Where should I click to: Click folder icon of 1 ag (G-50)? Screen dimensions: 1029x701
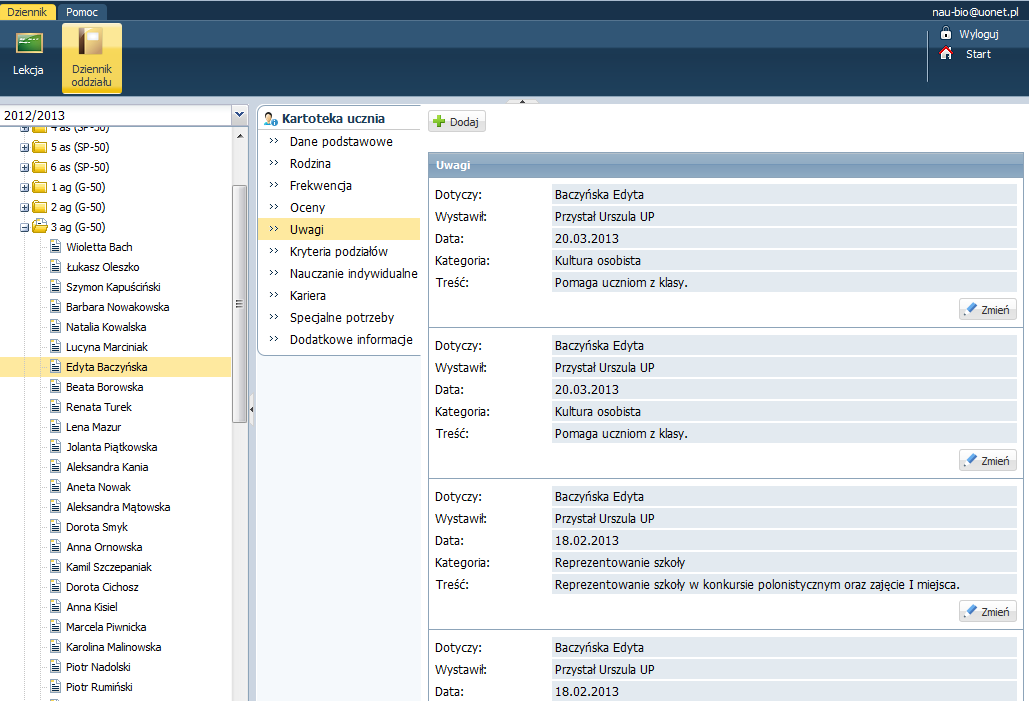[39, 187]
